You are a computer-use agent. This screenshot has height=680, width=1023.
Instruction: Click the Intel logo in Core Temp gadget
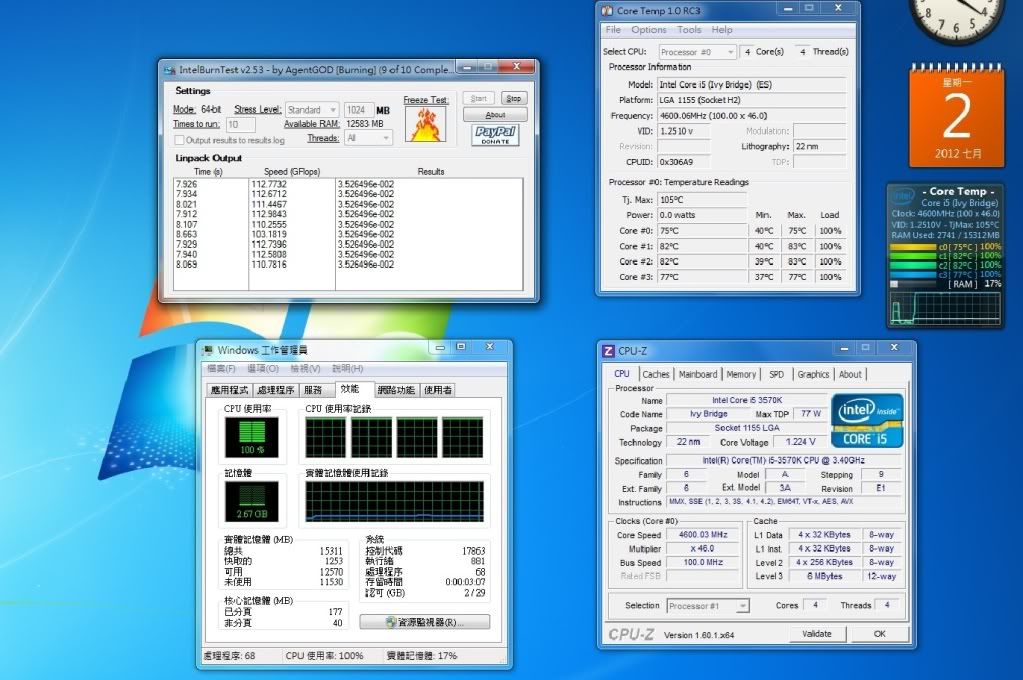tap(904, 195)
